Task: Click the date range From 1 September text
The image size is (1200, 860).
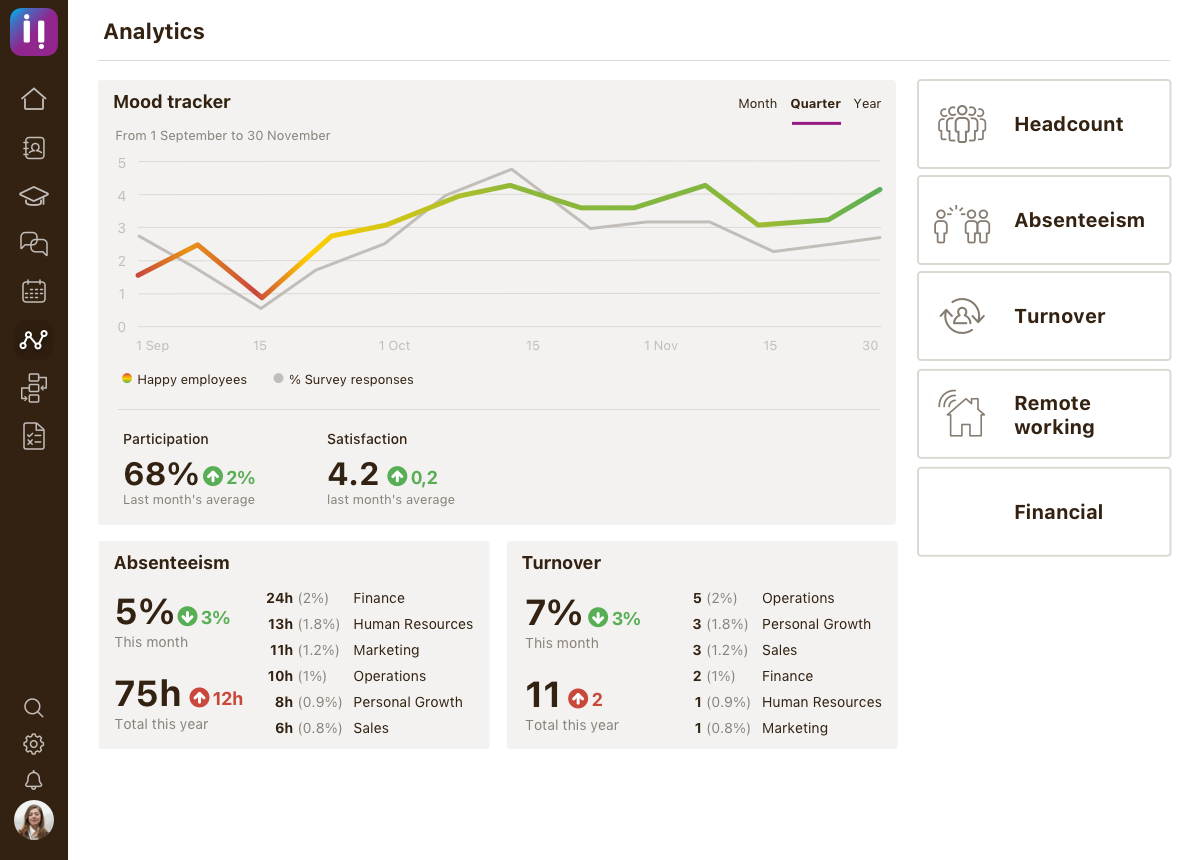Action: tap(223, 136)
